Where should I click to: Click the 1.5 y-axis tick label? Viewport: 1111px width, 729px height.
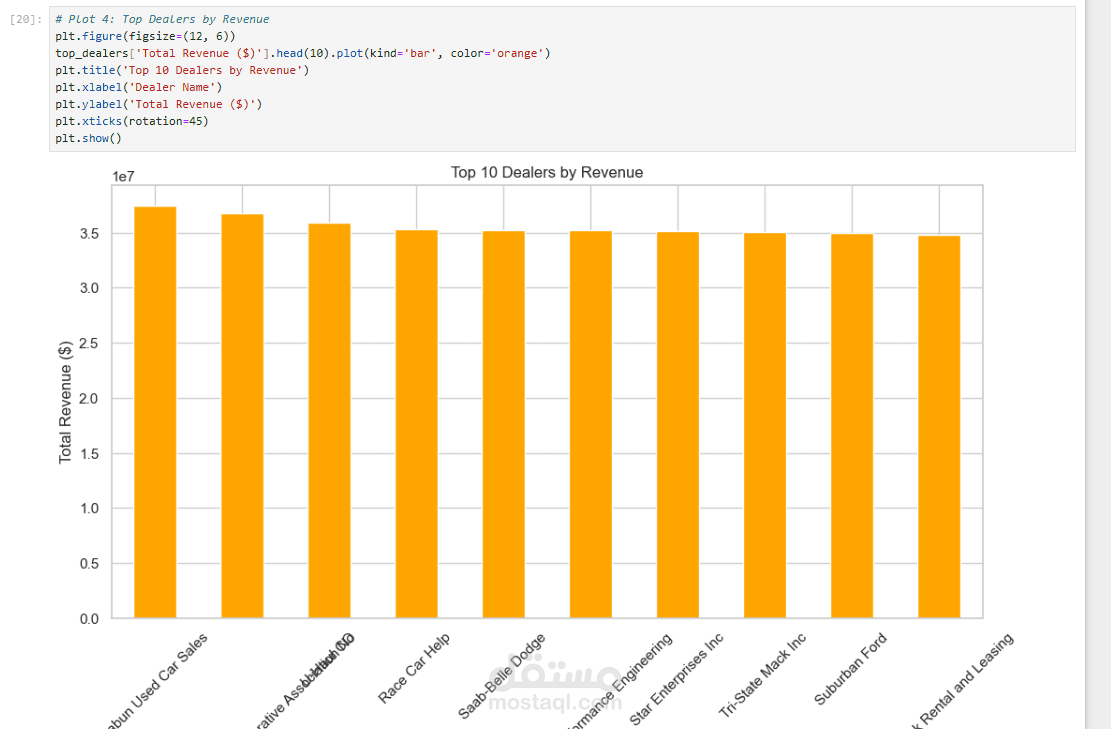(89, 454)
